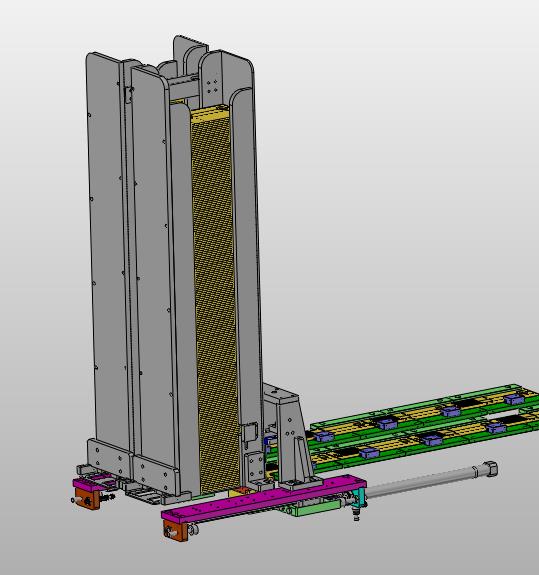Viewport: 539px width, 575px height.
Task: Select the orange block at the magenta rail's front end
Action: point(176,531)
